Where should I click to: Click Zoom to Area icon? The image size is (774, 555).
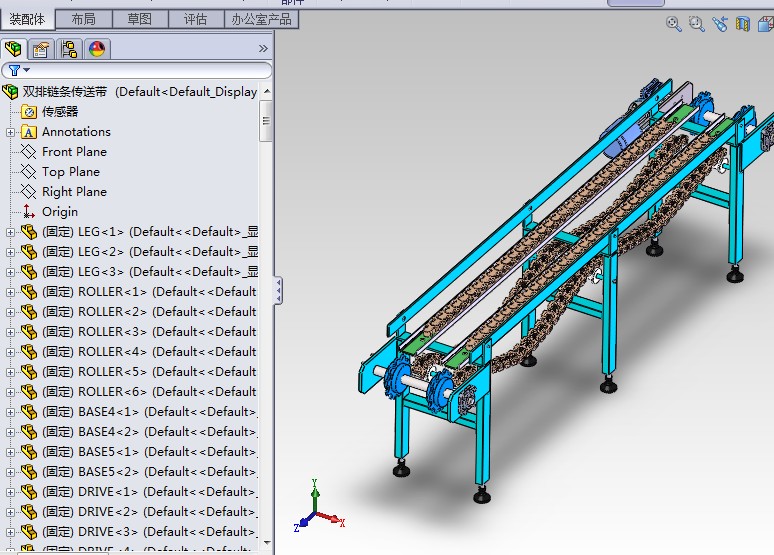click(x=697, y=23)
